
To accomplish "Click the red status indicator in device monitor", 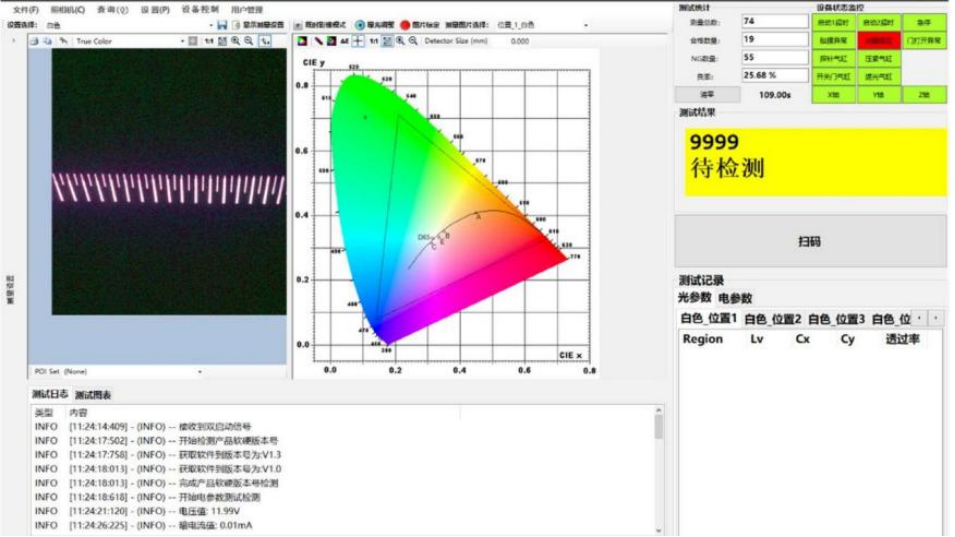I will pos(879,41).
